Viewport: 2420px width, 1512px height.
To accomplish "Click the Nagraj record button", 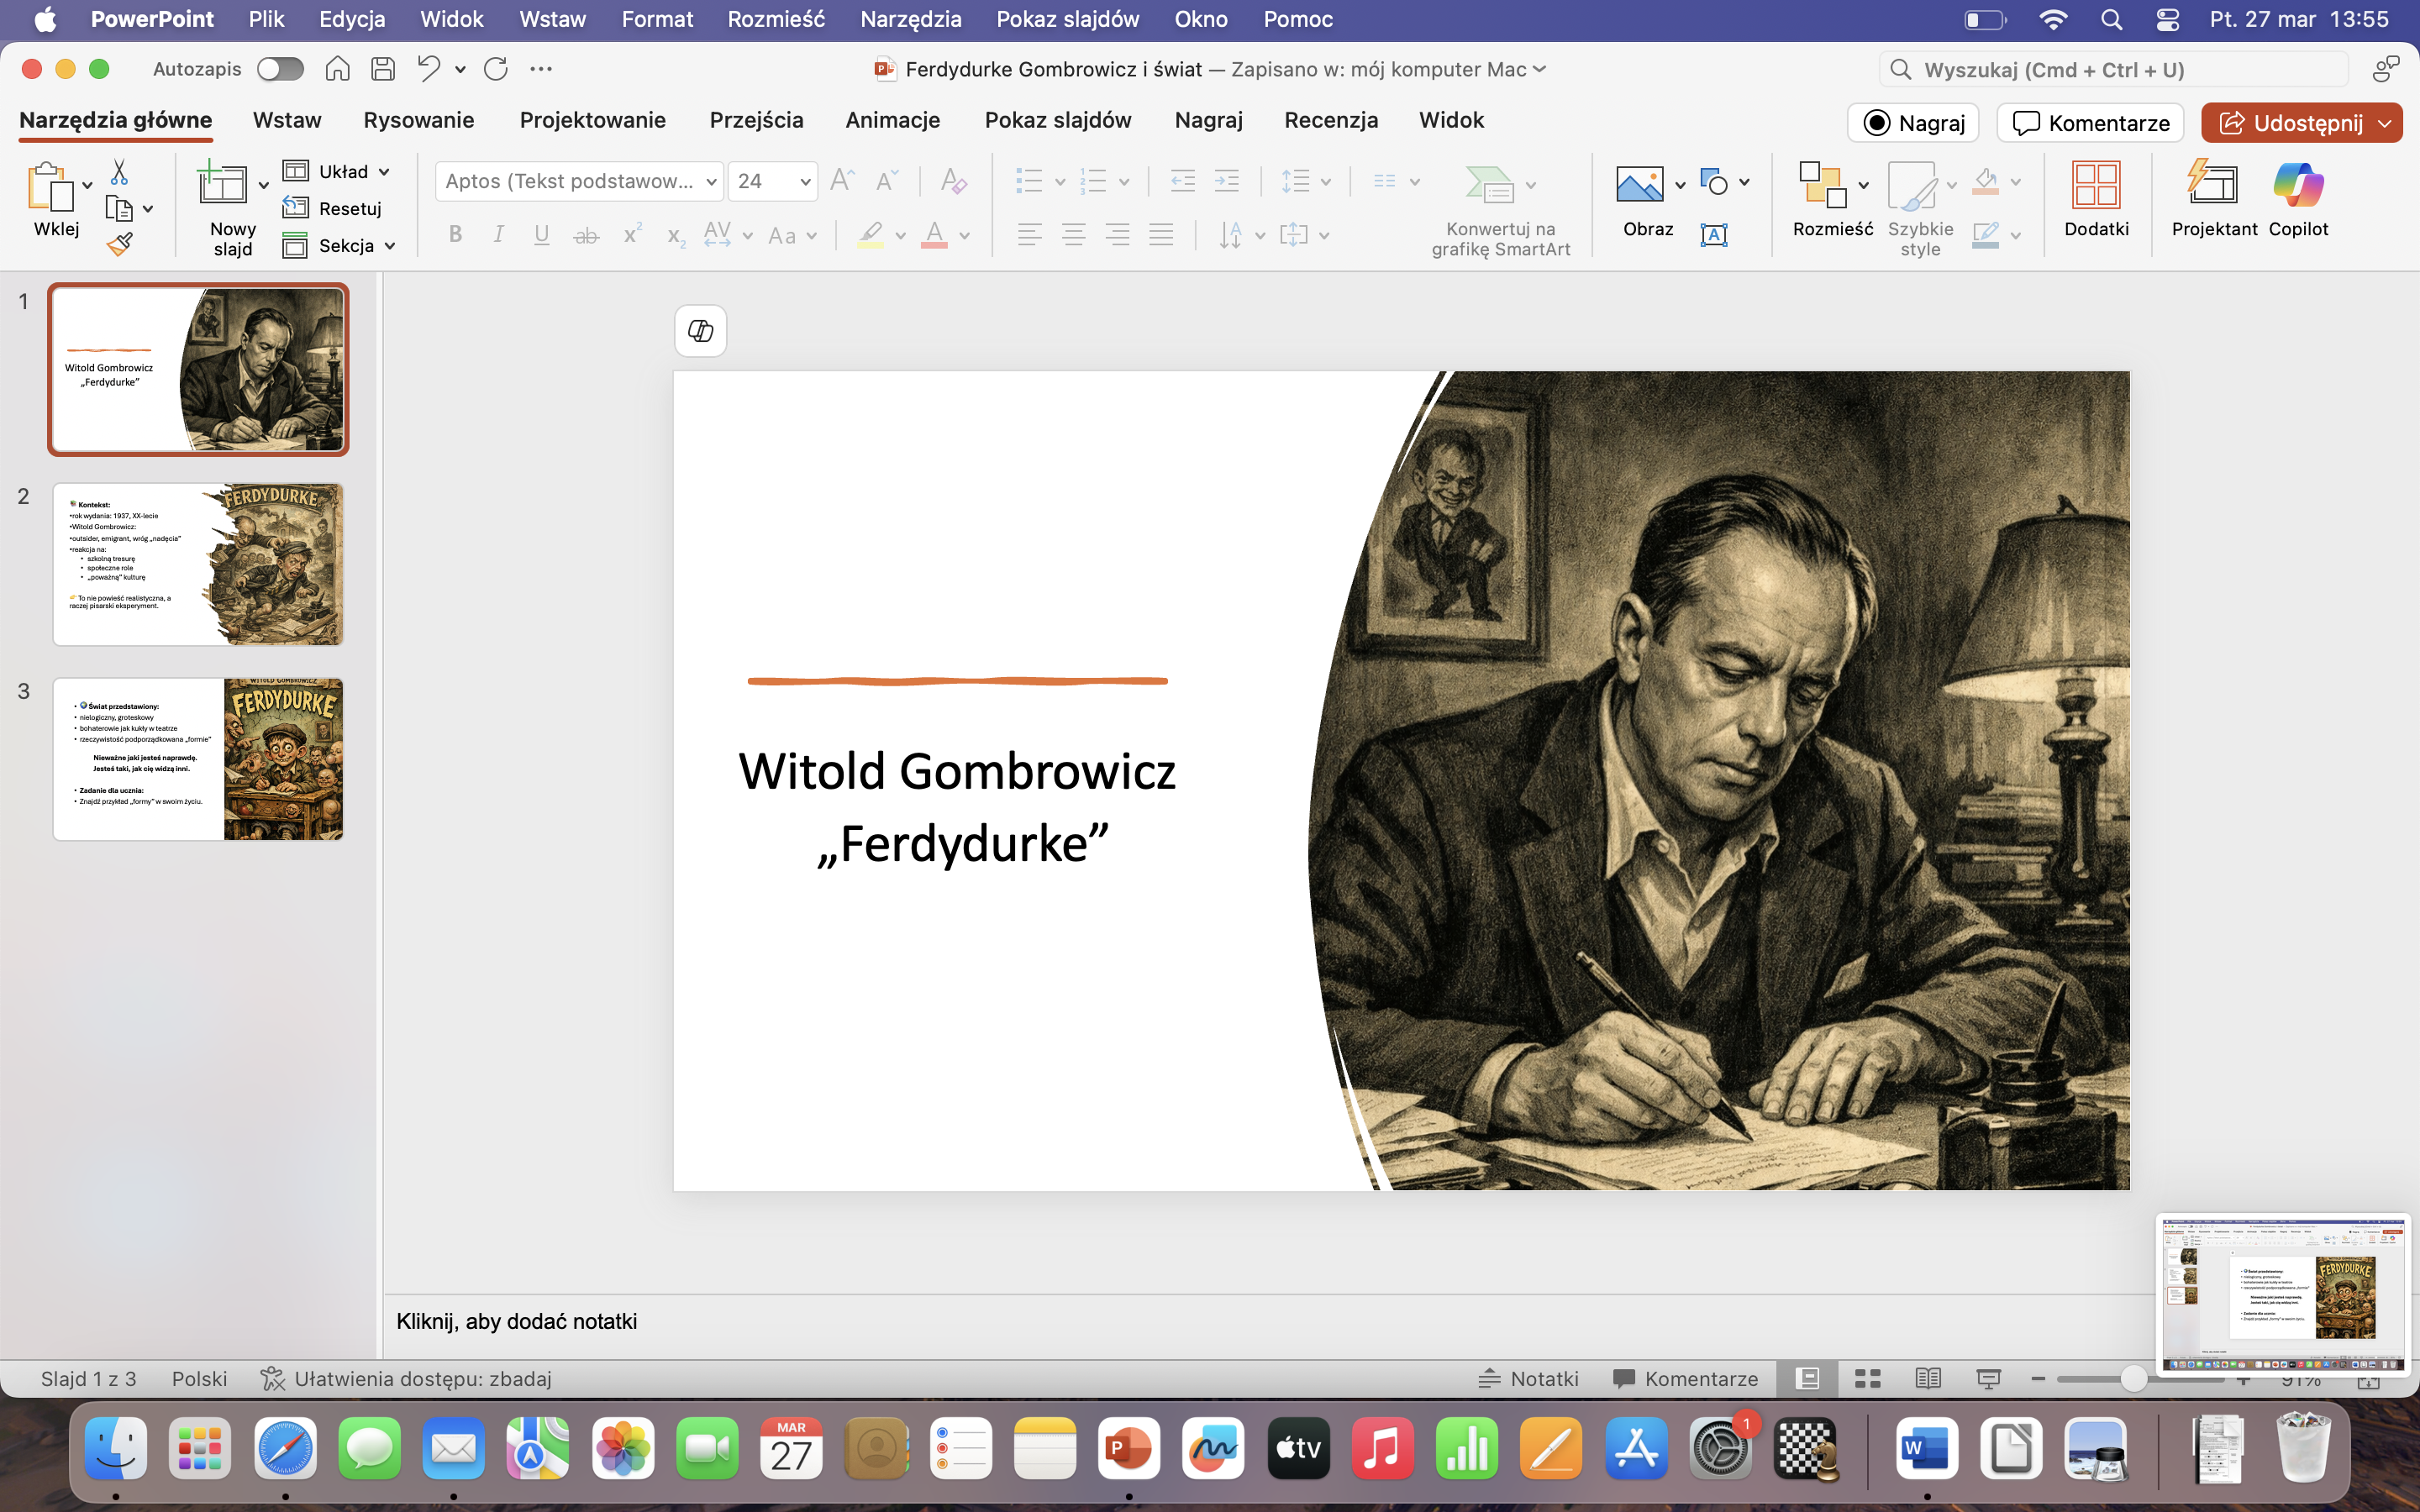I will pyautogui.click(x=1913, y=123).
